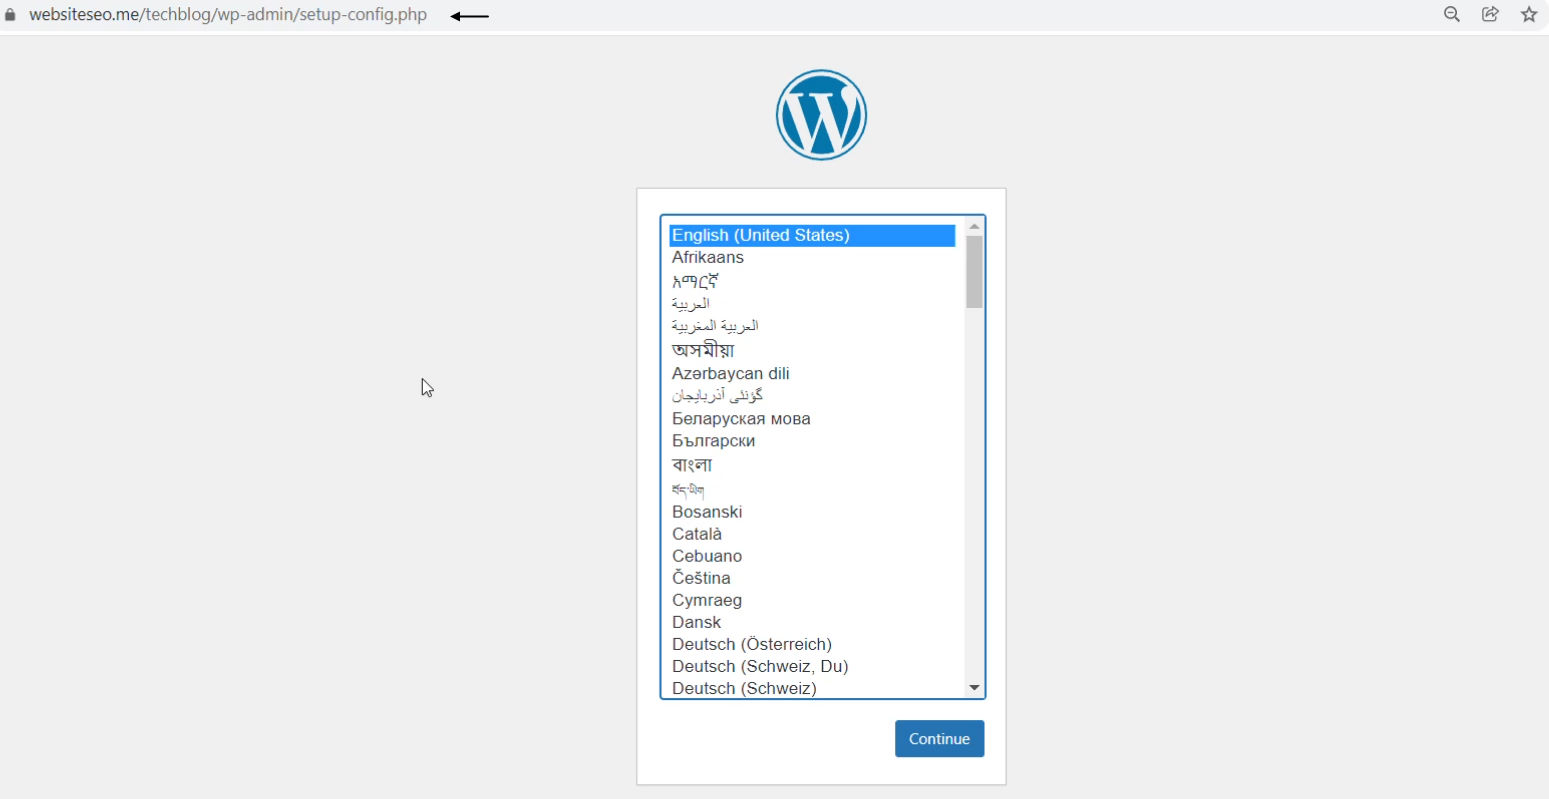This screenshot has width=1549, height=799.
Task: Pick Čeština from the language list
Action: 812,578
